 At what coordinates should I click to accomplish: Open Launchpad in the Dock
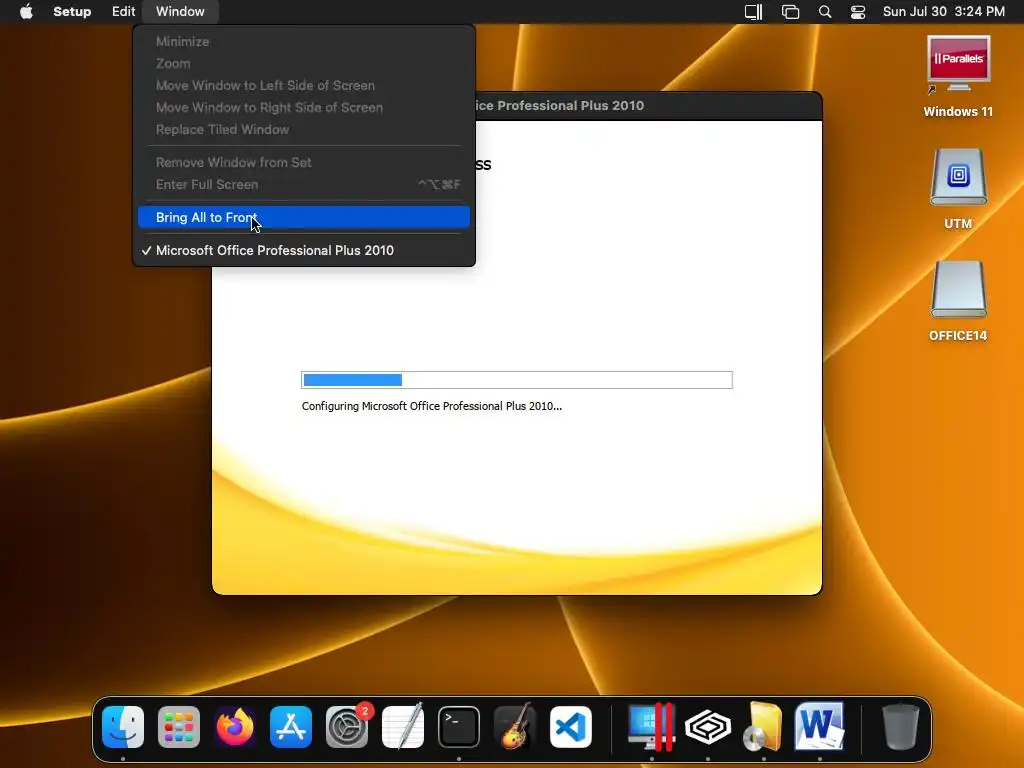179,727
